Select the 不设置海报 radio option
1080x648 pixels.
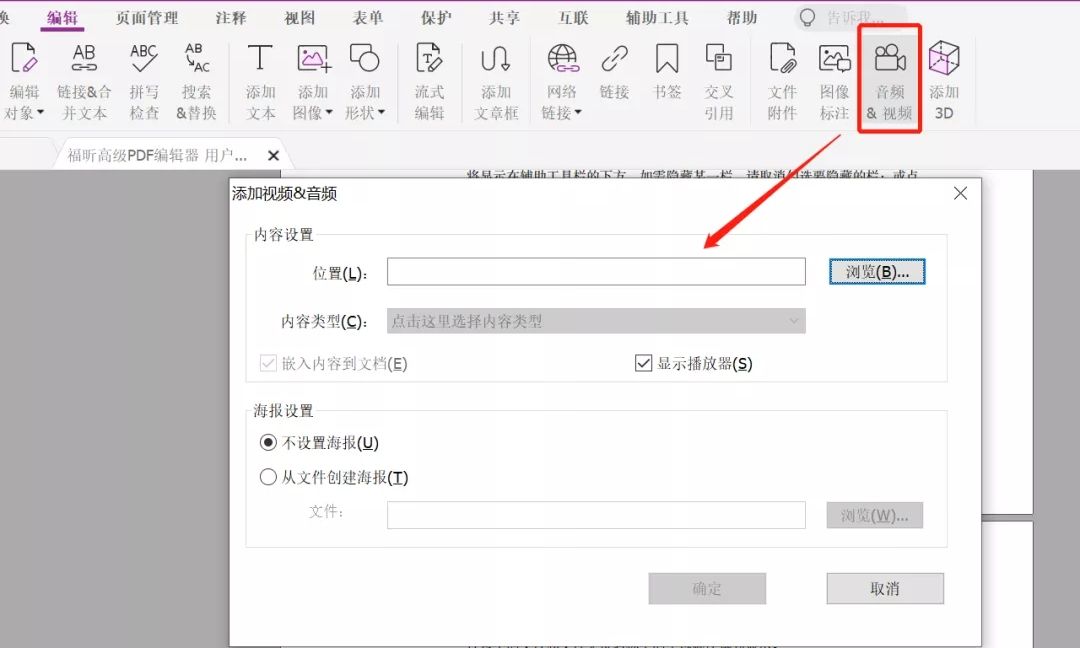tap(266, 444)
